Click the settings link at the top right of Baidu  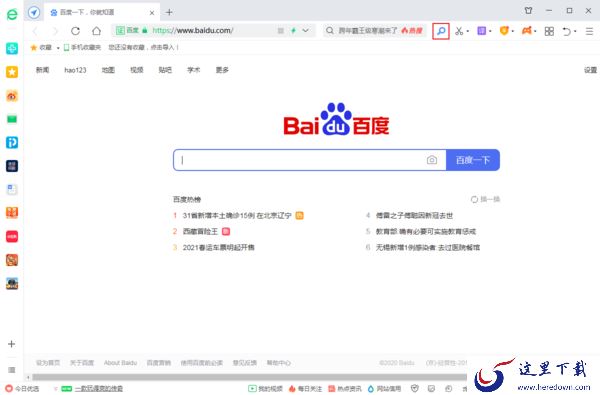pyautogui.click(x=590, y=70)
